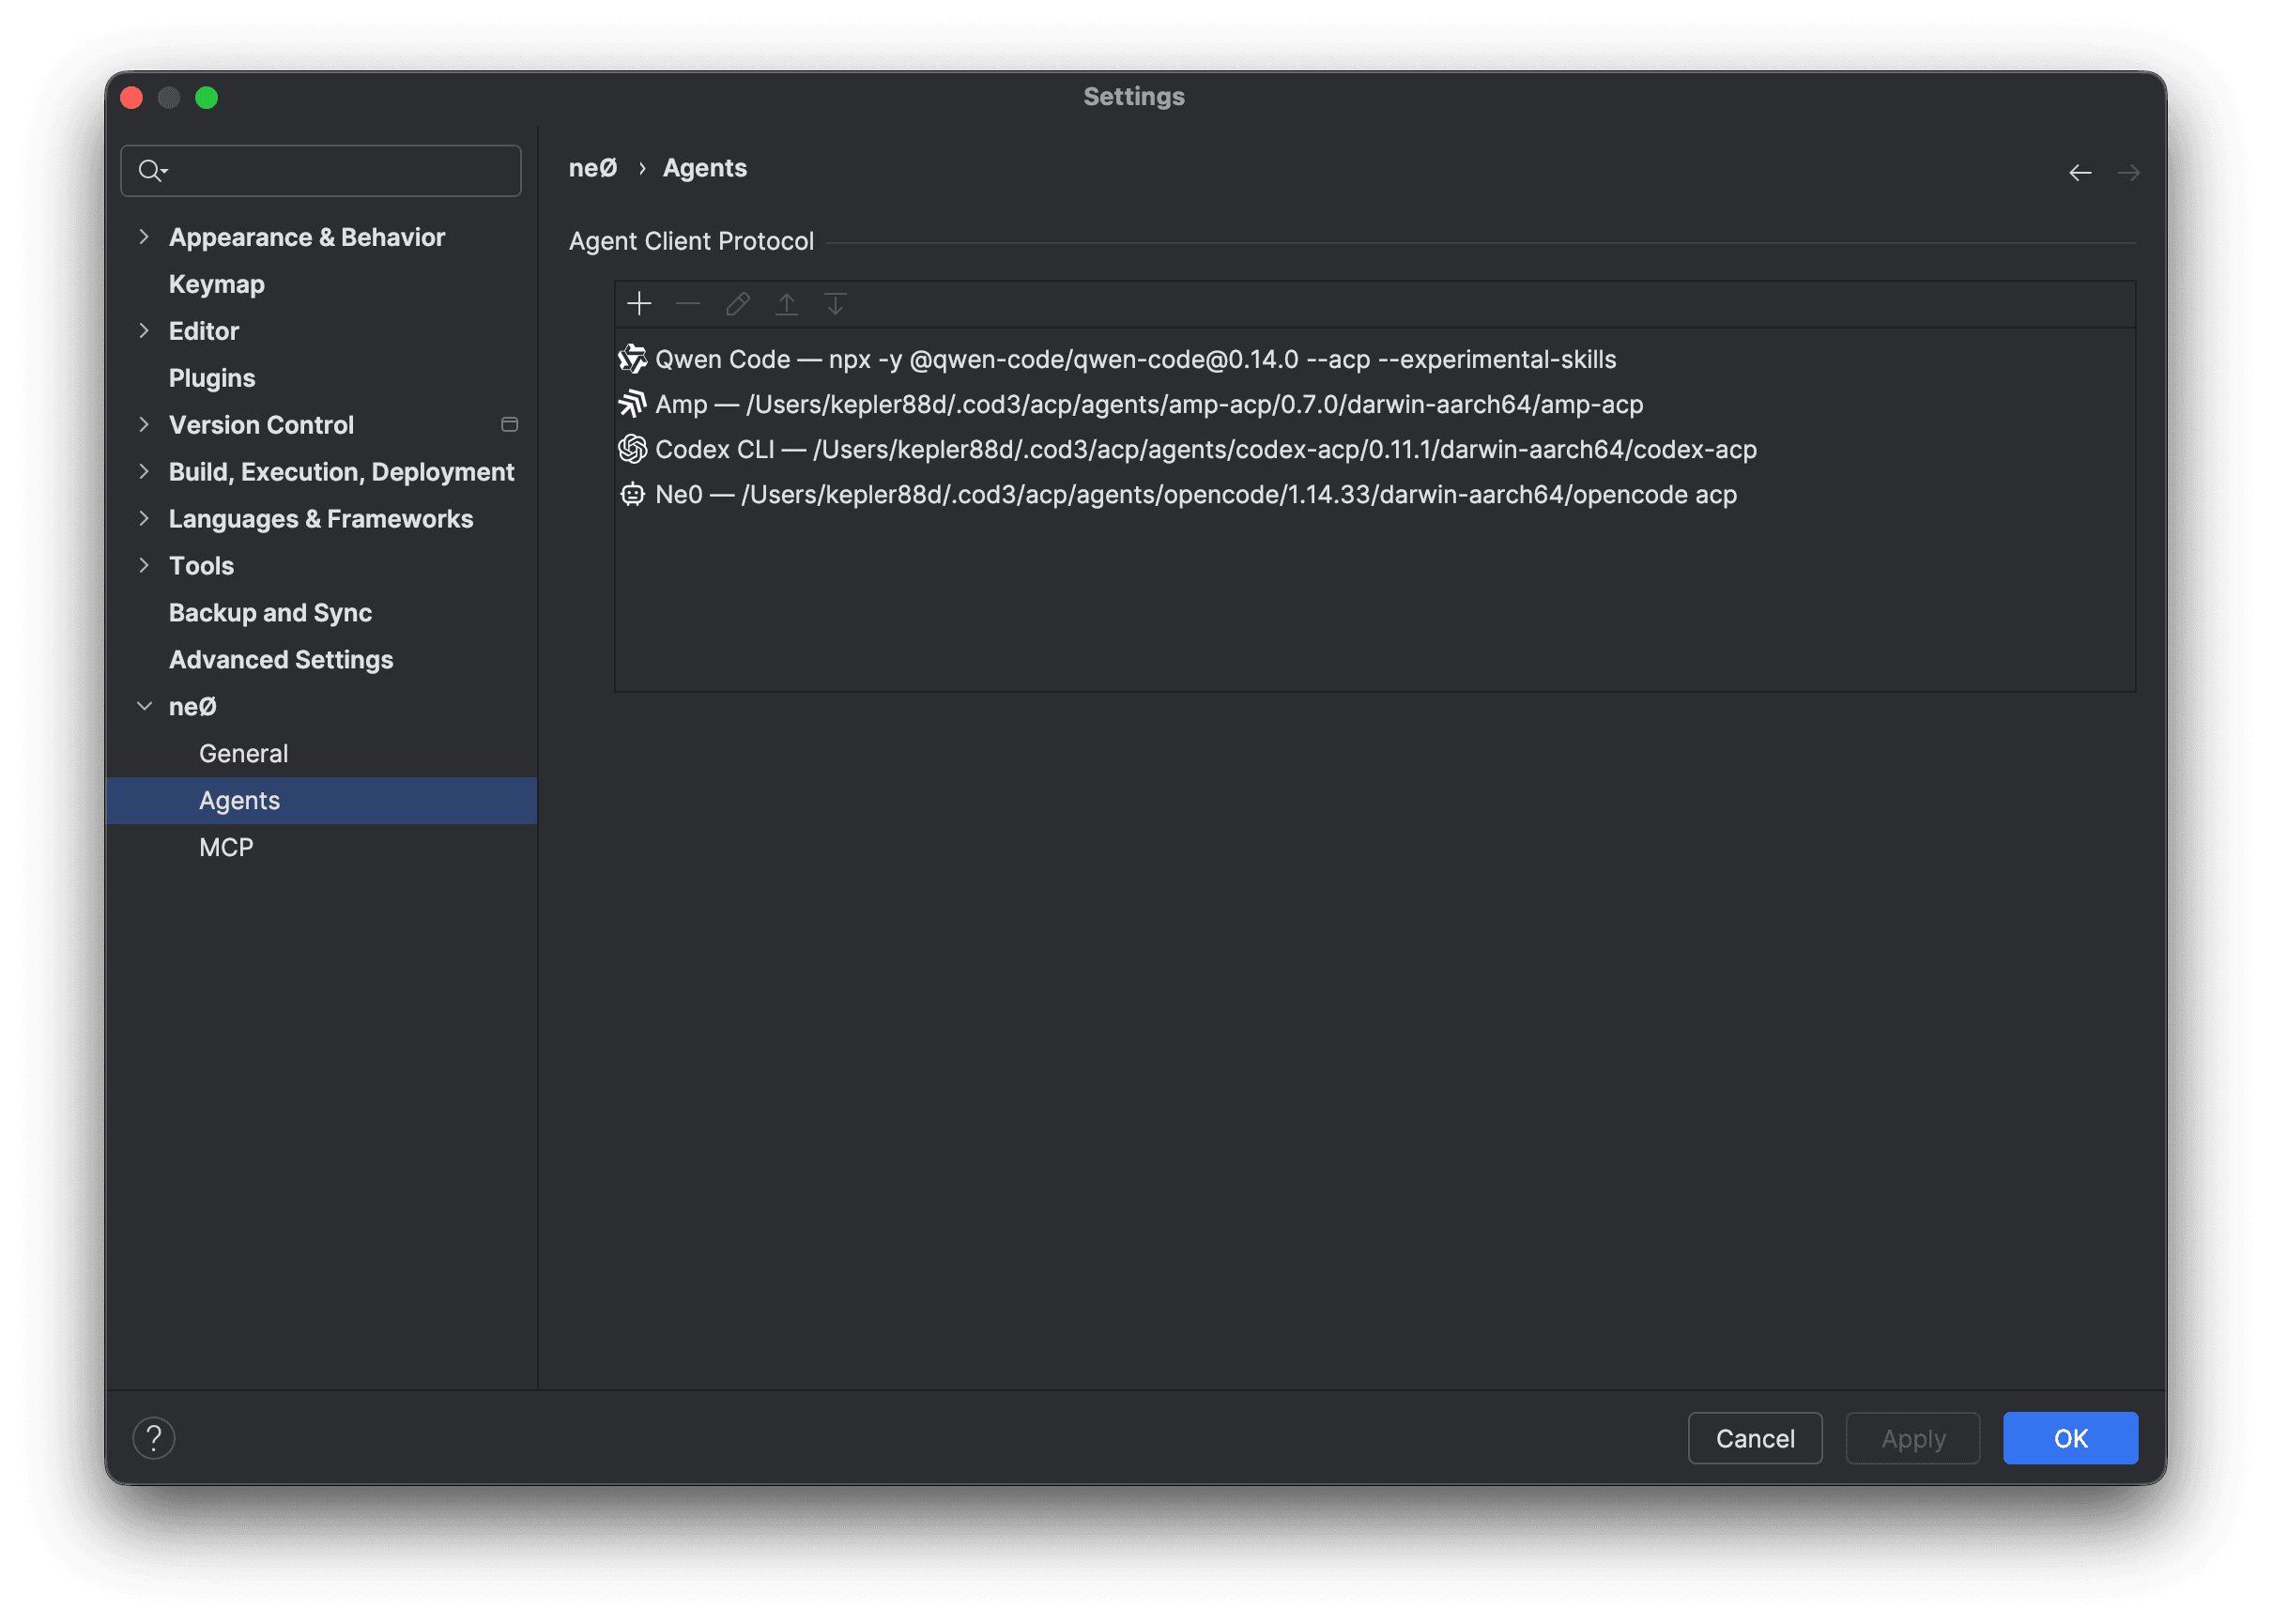This screenshot has height=1624, width=2272.
Task: Click the Build, Execution, Deployment label
Action: [x=341, y=472]
